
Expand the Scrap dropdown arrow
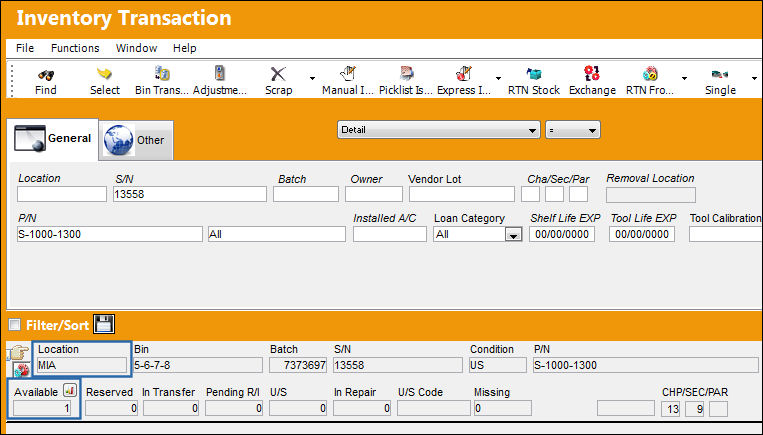(x=312, y=78)
